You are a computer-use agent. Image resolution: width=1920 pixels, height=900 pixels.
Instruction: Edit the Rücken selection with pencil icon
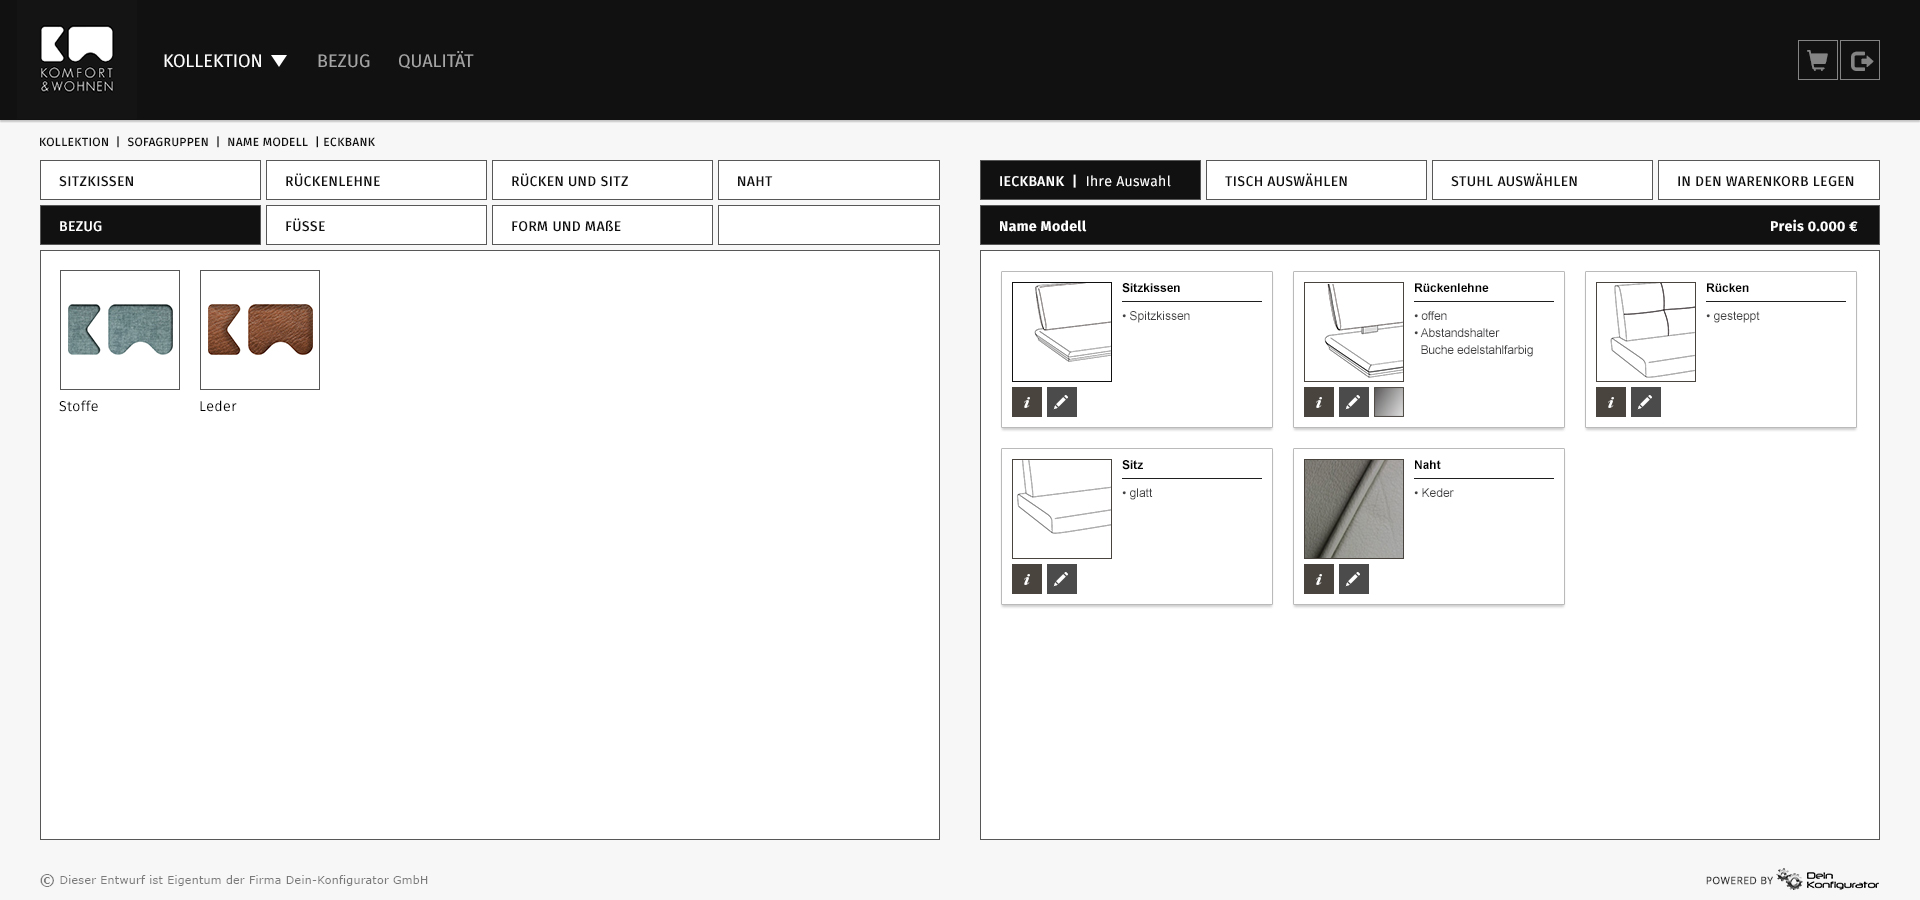coord(1646,402)
